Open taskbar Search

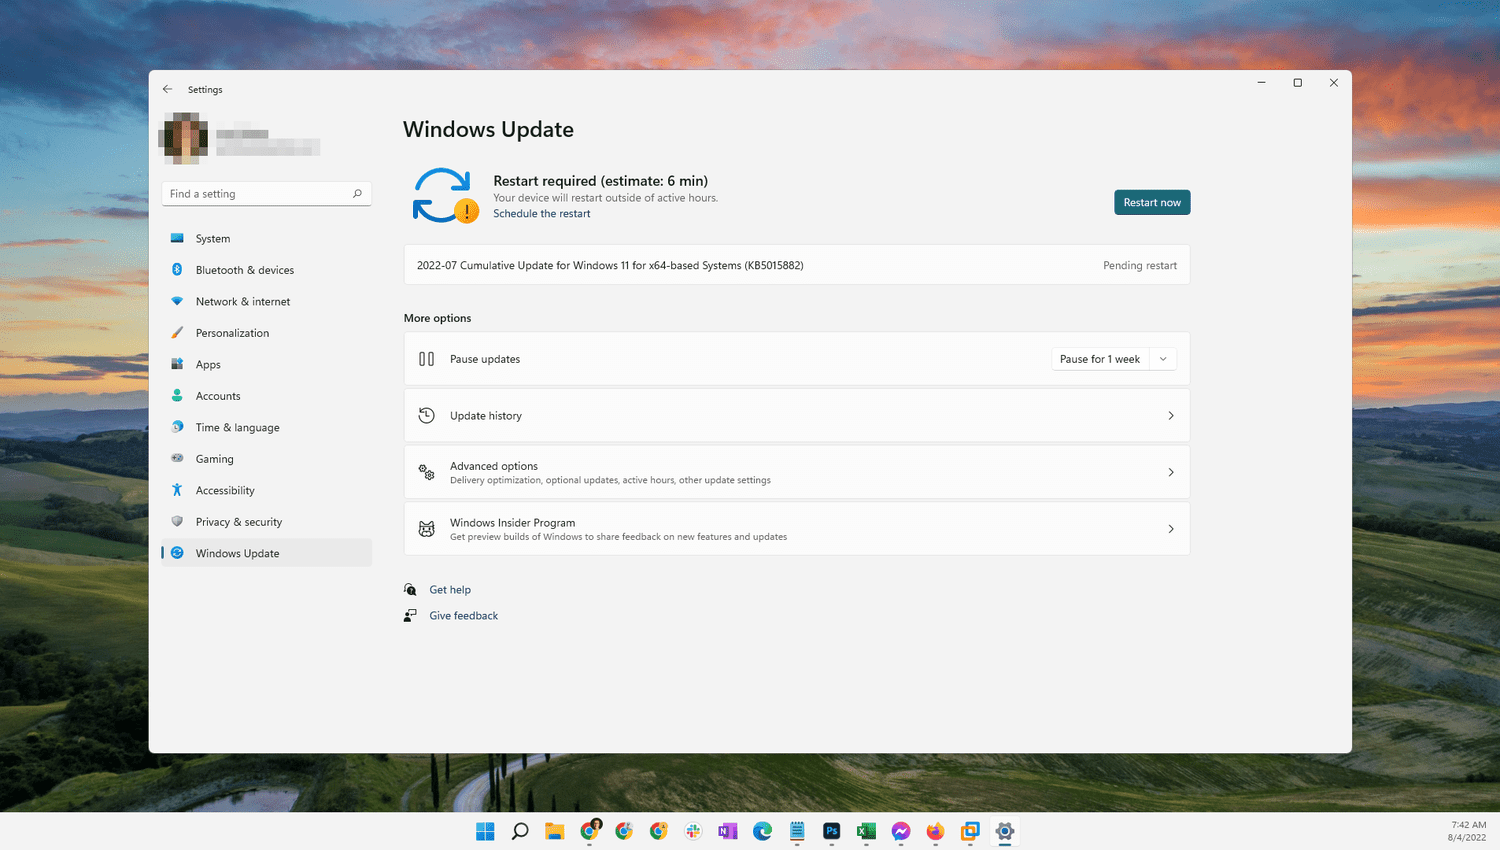point(520,831)
